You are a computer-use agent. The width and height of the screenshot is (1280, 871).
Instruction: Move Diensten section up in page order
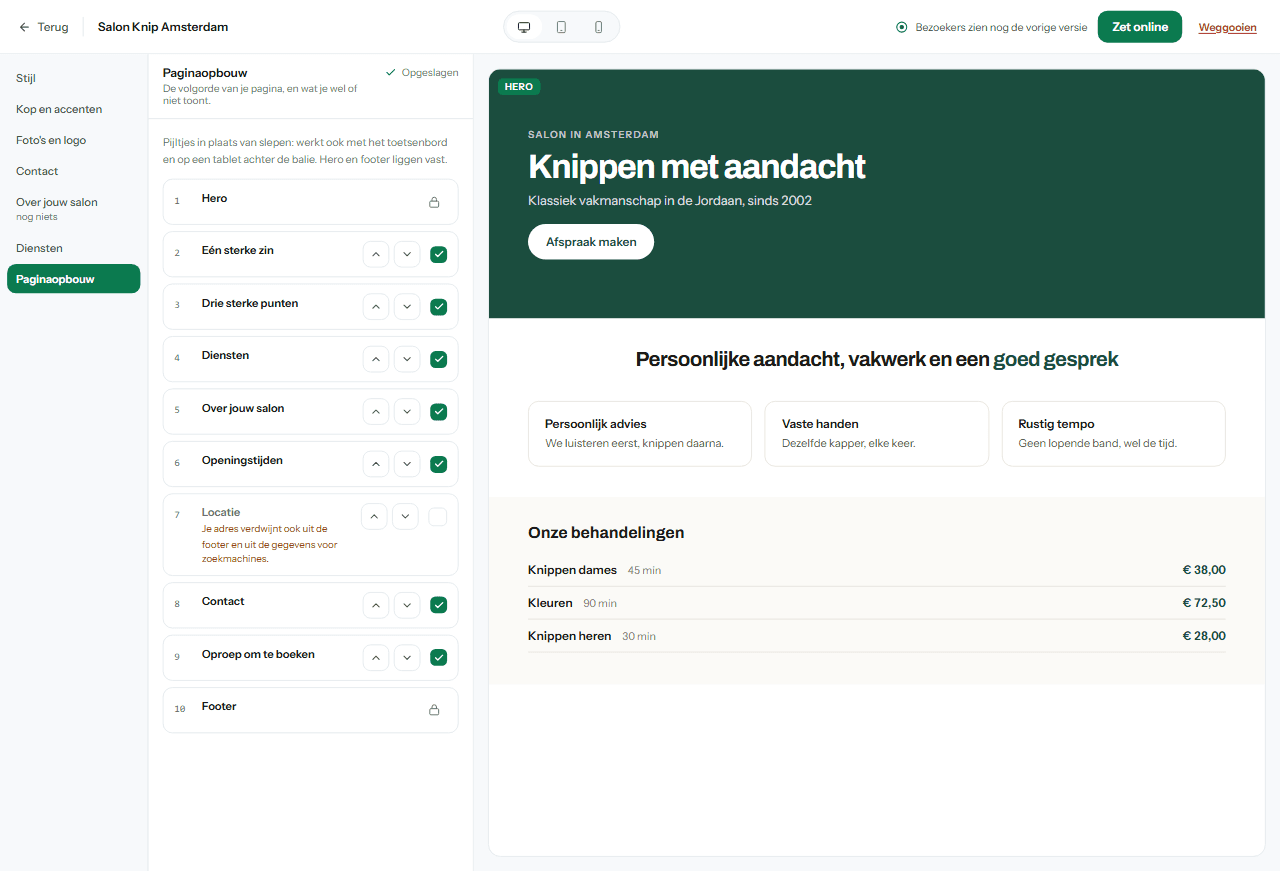[x=375, y=359]
